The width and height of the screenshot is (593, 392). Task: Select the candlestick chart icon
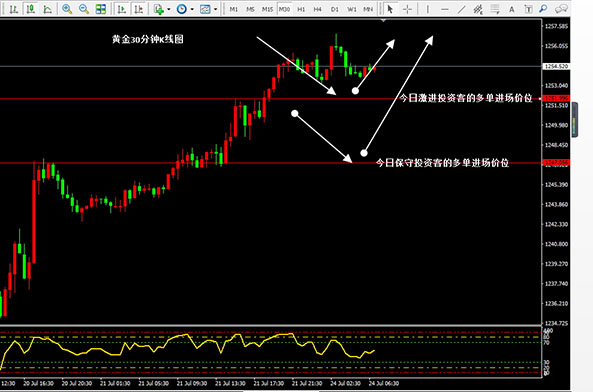(x=31, y=9)
